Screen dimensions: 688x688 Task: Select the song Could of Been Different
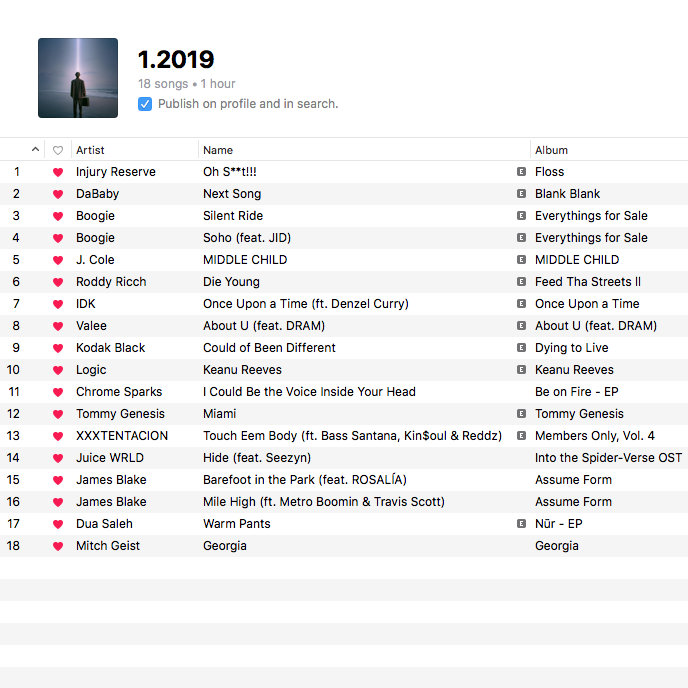(269, 348)
